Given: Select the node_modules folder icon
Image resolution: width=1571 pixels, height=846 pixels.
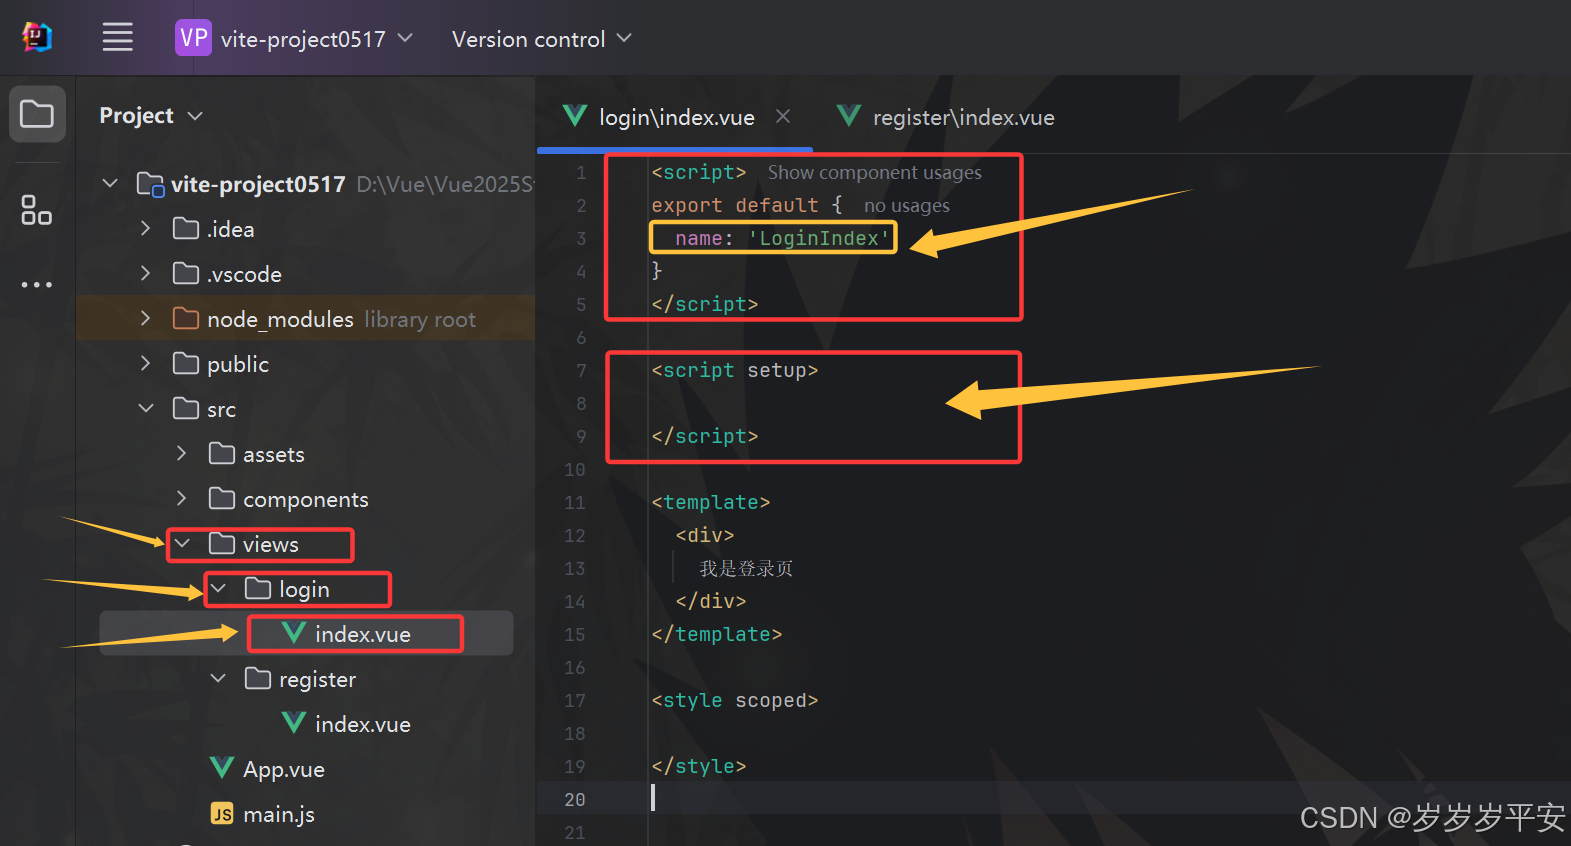Looking at the screenshot, I should tap(186, 318).
